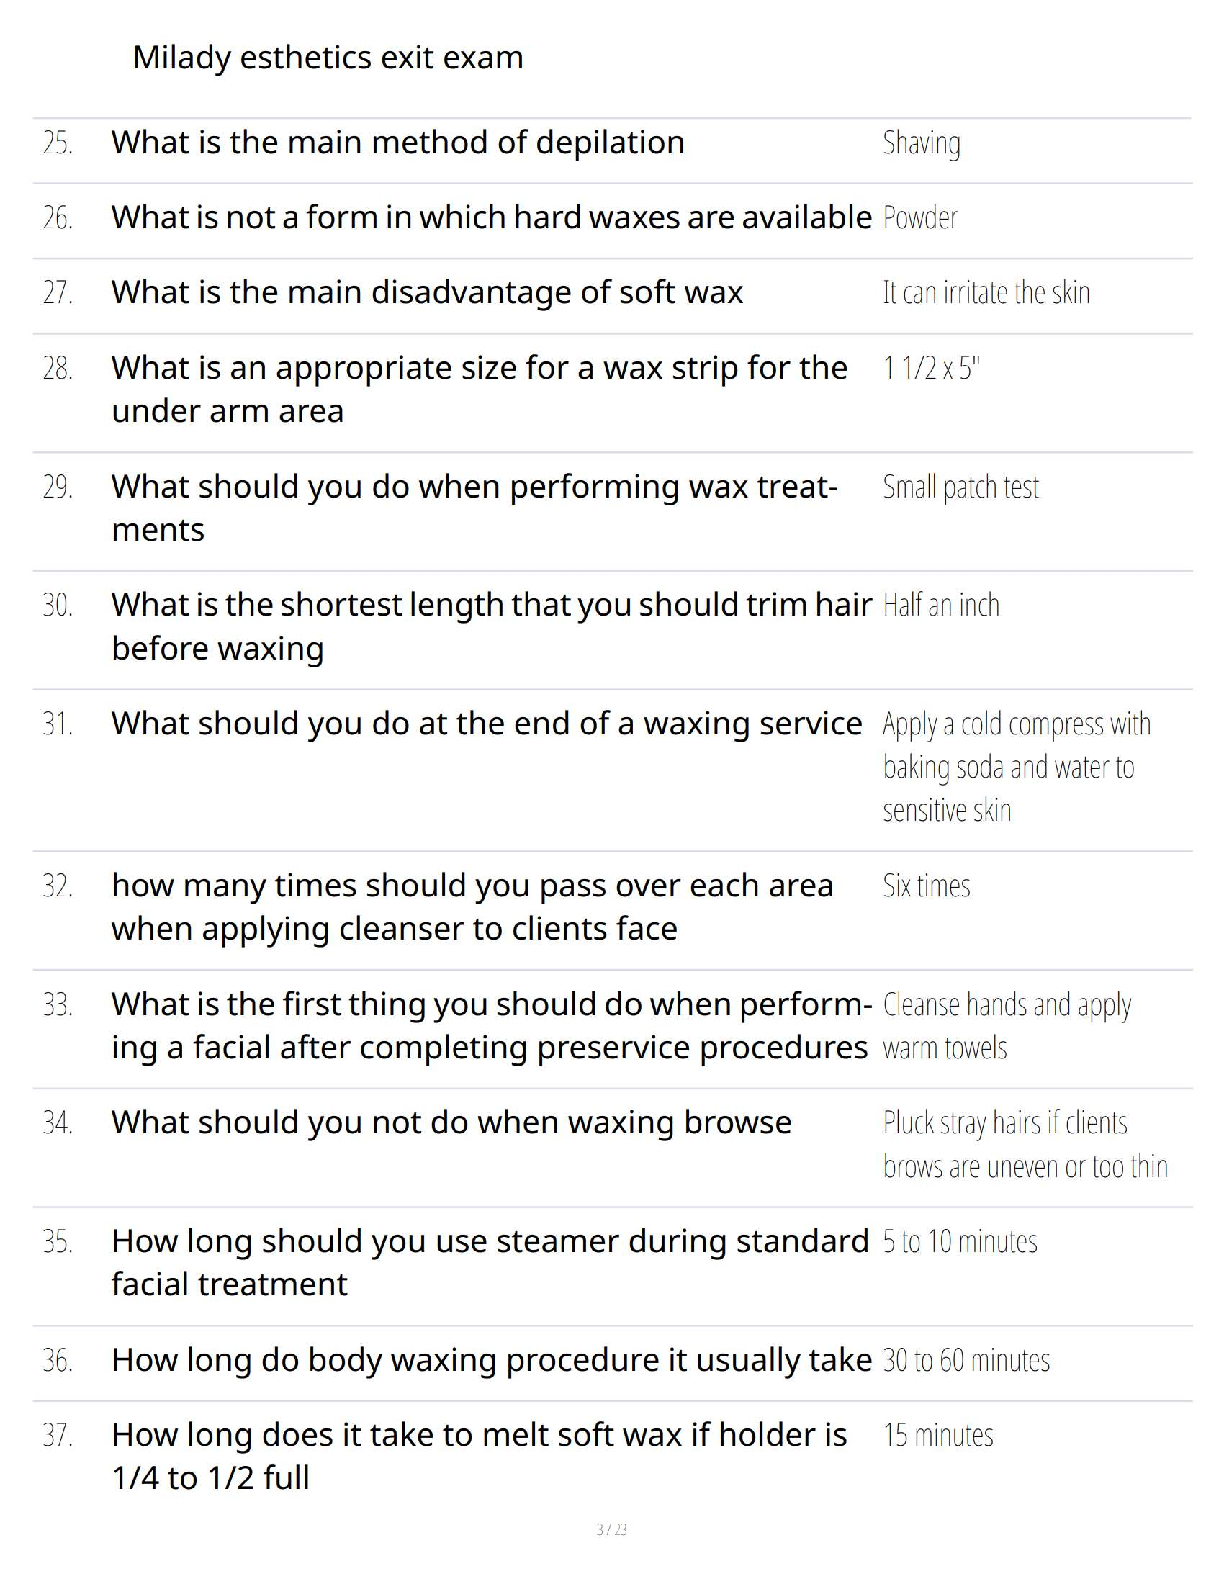Click the answer 'It can irritate the skin'
The height and width of the screenshot is (1584, 1224).
tap(986, 293)
